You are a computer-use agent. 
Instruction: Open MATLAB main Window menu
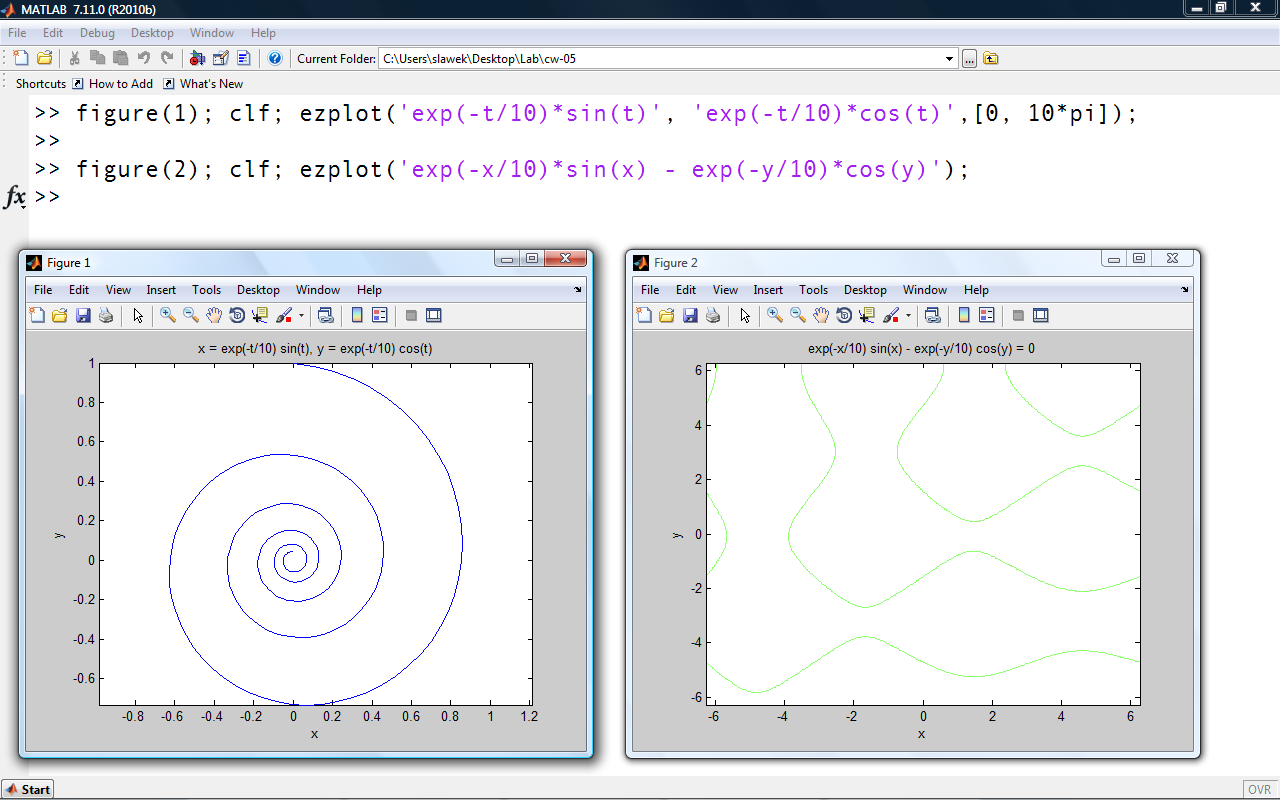(211, 33)
